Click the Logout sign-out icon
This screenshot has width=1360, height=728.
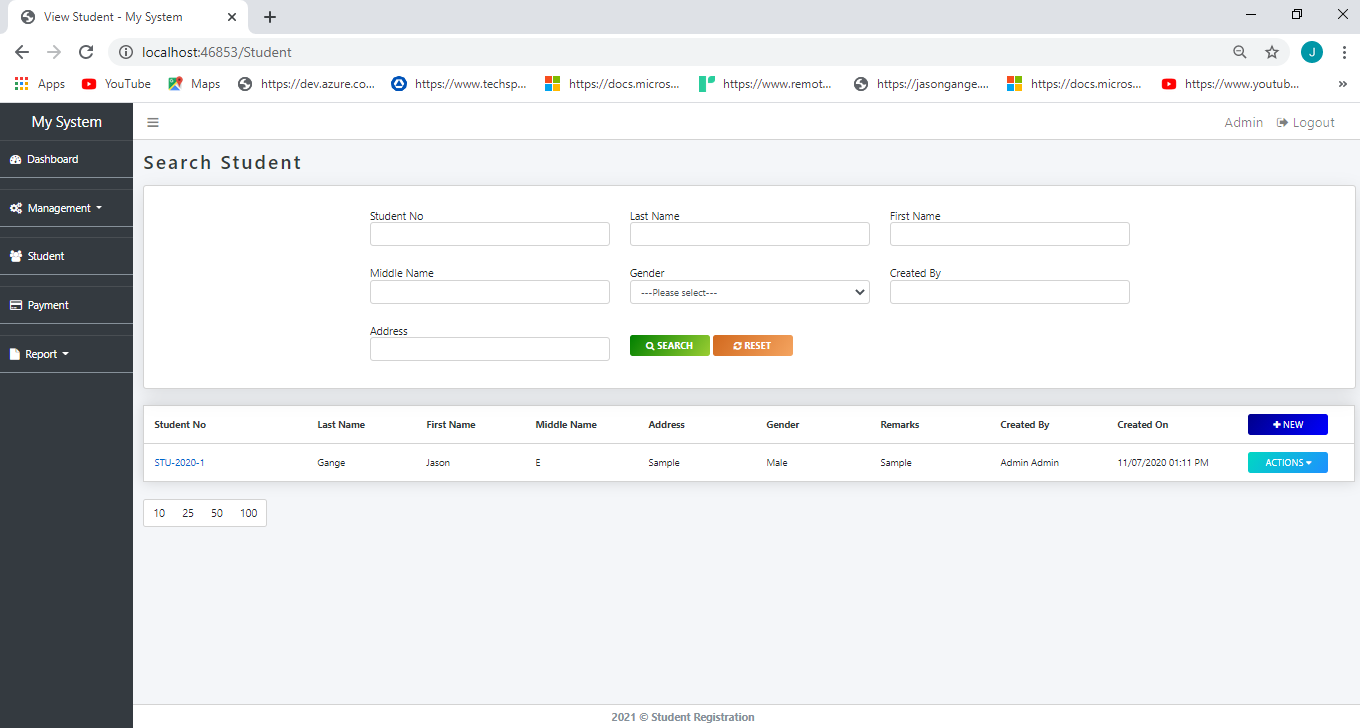coord(1282,123)
